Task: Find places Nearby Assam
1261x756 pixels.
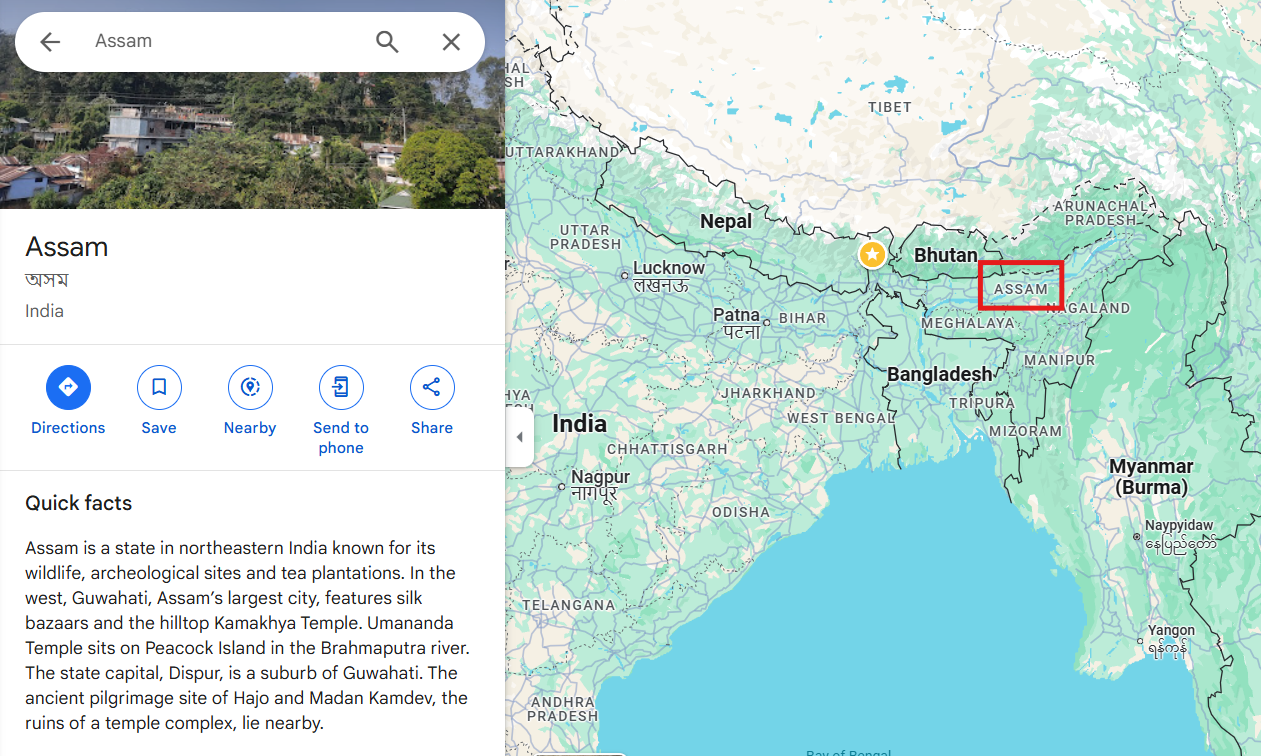Action: tap(250, 387)
